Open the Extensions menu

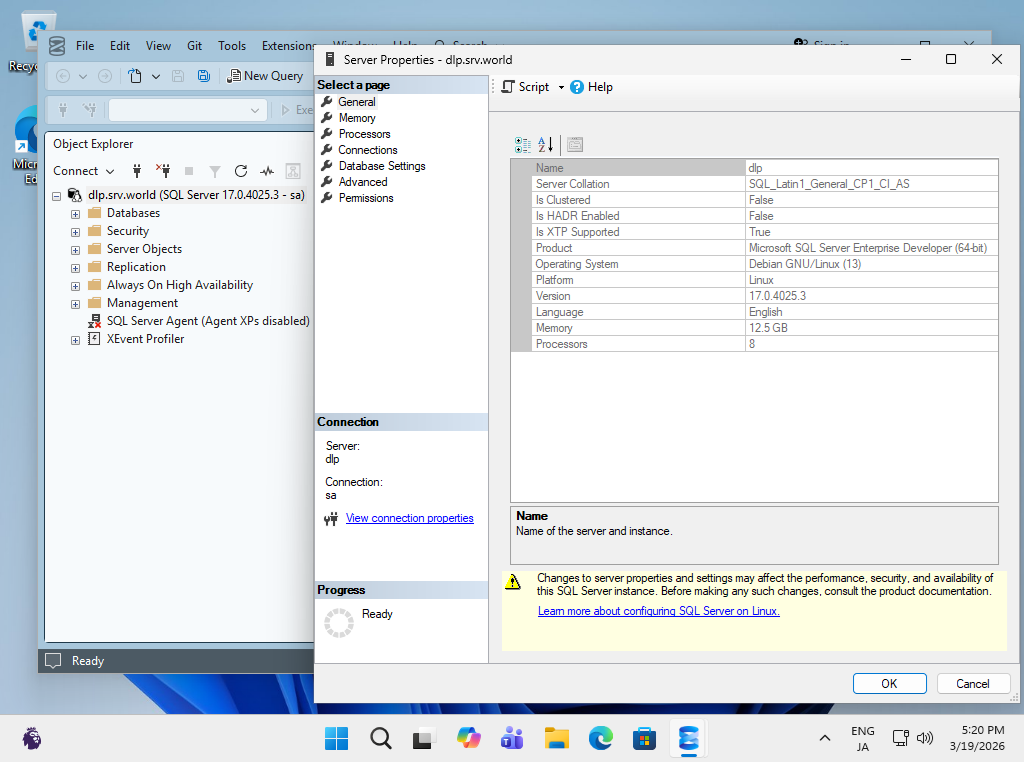coord(287,46)
